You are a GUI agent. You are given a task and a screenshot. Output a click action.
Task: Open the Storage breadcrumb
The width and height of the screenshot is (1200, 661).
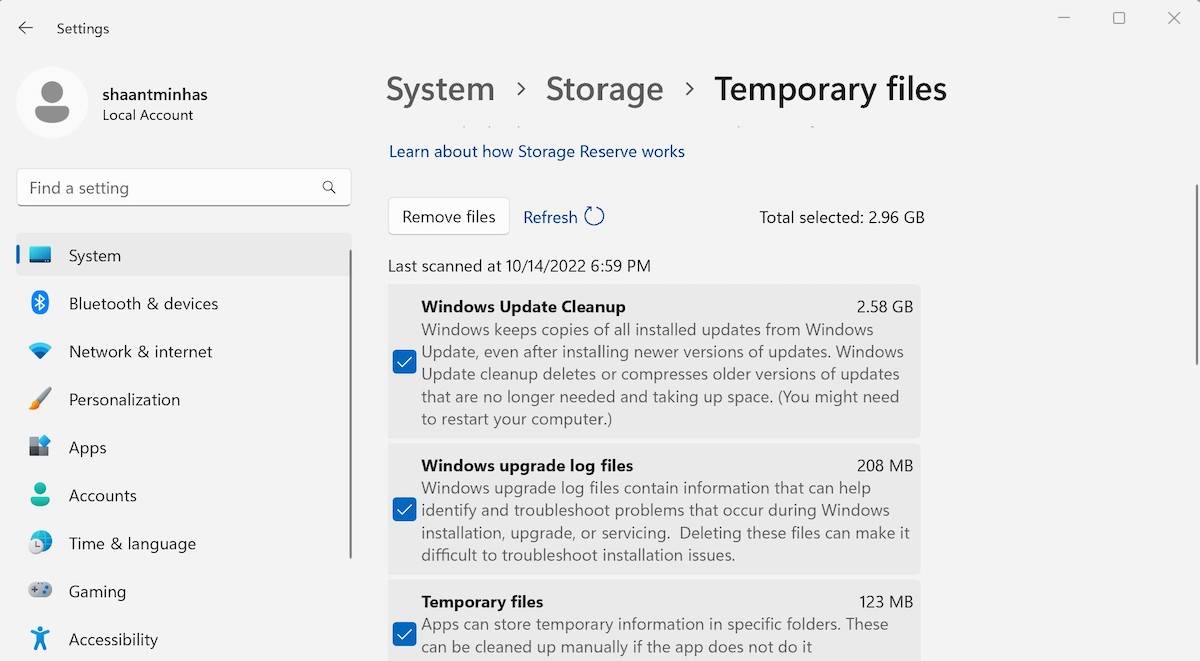[x=604, y=89]
